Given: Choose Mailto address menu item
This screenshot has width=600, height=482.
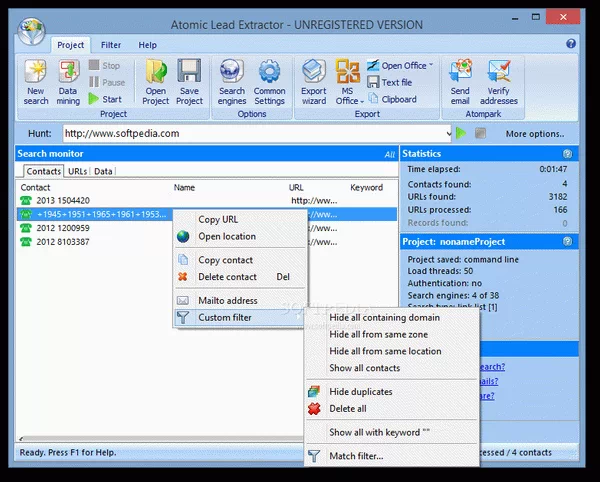Looking at the screenshot, I should tap(240, 301).
